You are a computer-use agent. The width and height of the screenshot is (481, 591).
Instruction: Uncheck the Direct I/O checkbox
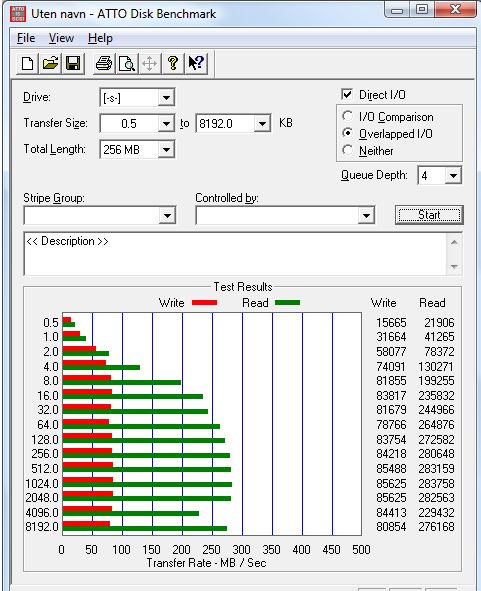click(347, 94)
